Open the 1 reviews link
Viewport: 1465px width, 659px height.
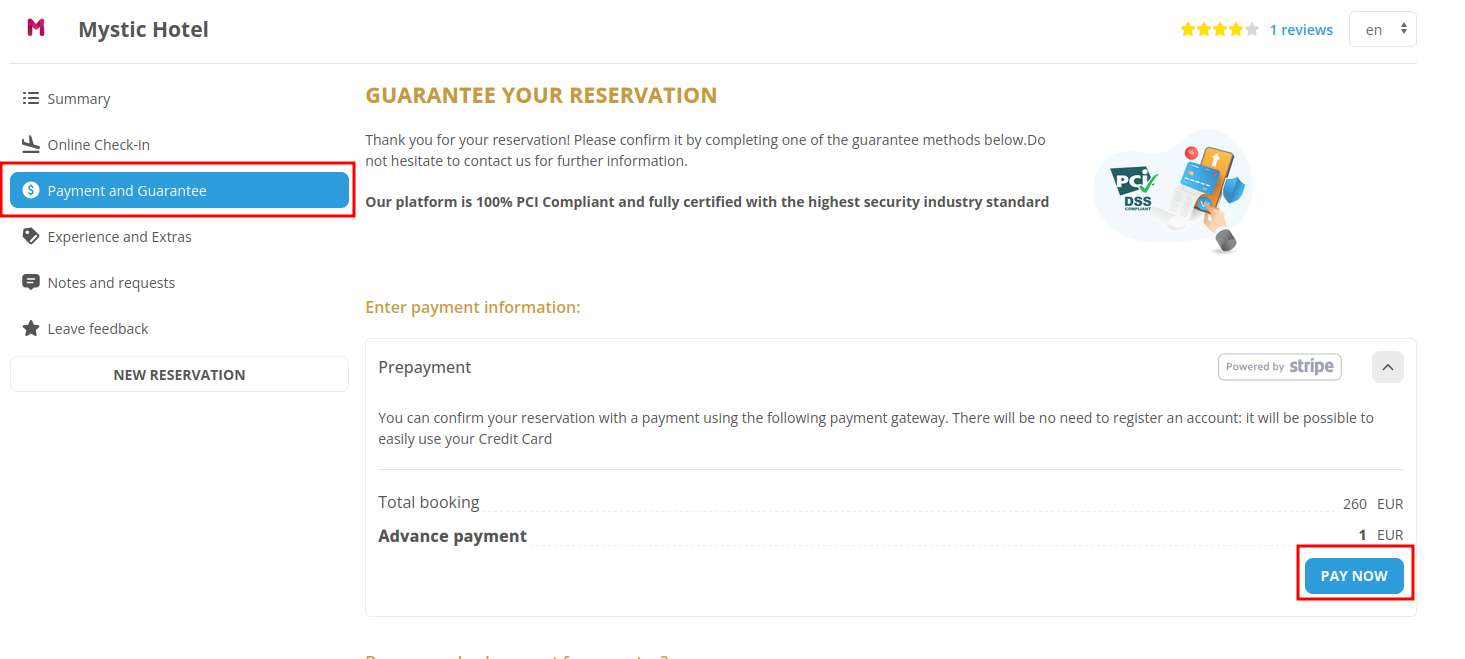pyautogui.click(x=1300, y=30)
